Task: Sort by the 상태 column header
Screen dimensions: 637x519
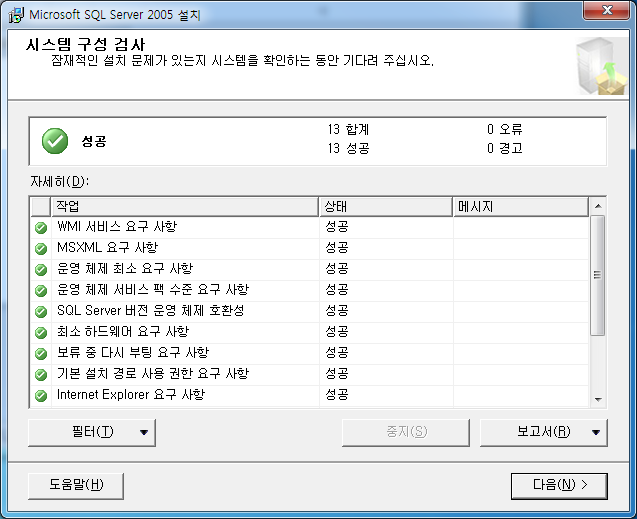Action: coord(386,206)
